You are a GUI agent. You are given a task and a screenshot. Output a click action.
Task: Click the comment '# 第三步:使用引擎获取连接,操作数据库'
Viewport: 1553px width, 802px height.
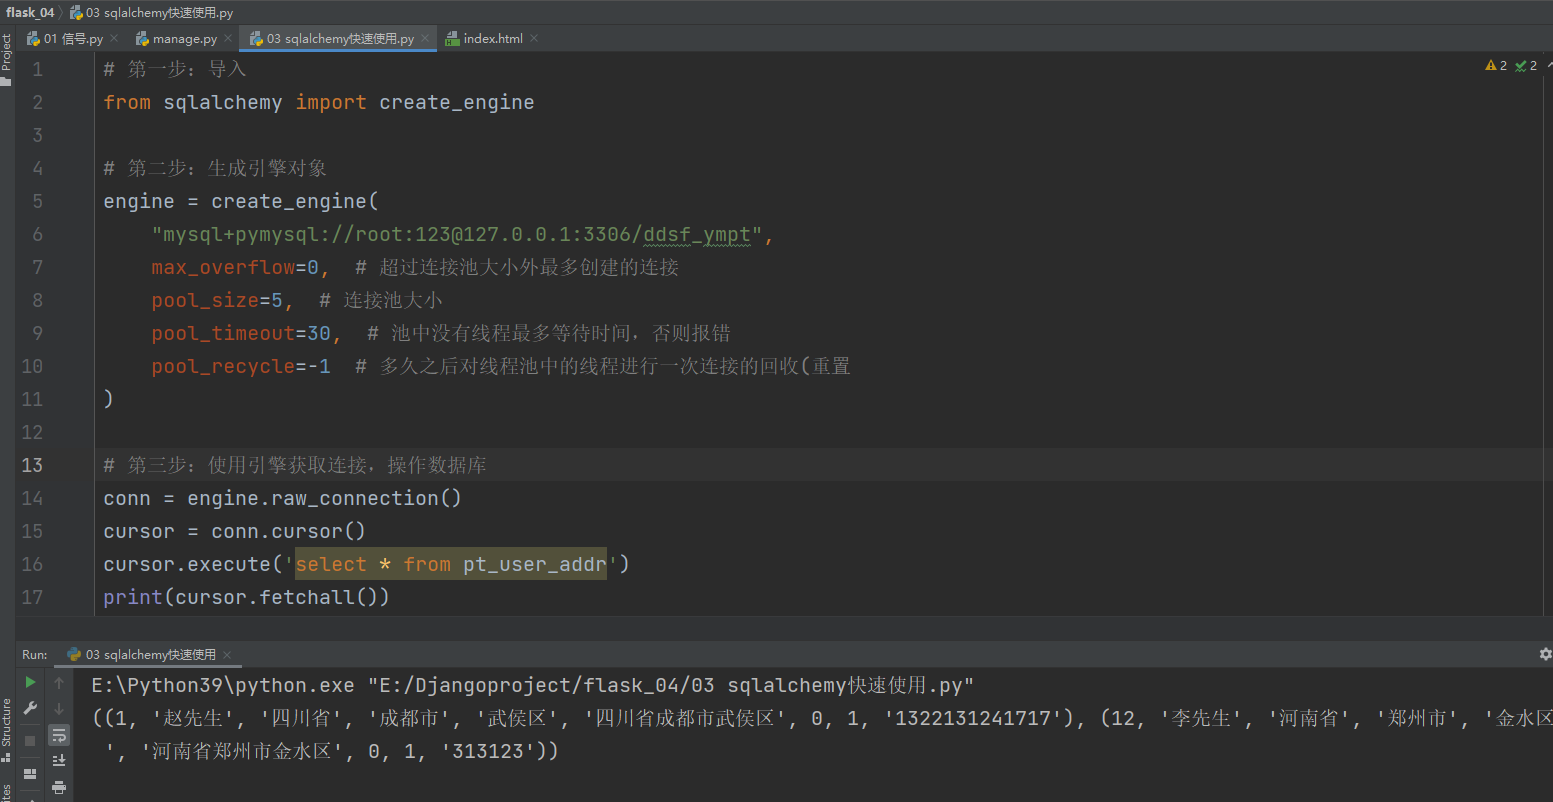(295, 465)
